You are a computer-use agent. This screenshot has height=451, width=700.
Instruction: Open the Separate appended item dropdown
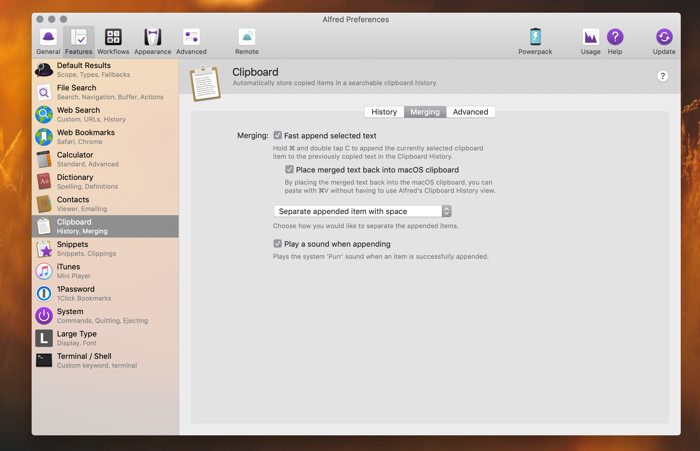(362, 211)
